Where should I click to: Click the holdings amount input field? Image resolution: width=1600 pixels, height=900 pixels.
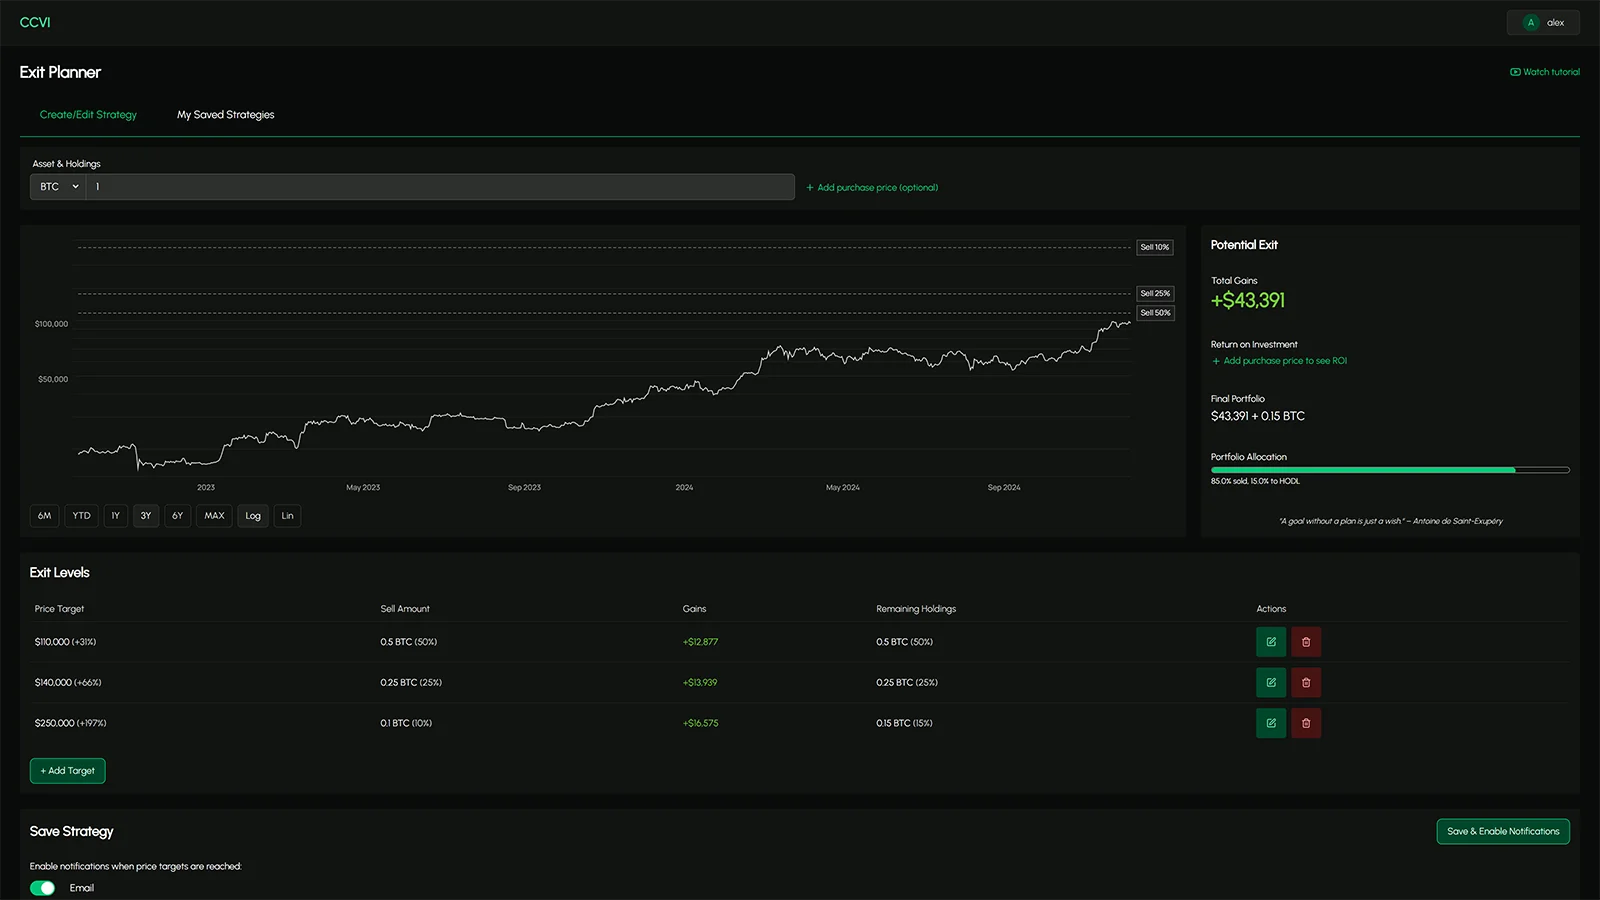(440, 187)
